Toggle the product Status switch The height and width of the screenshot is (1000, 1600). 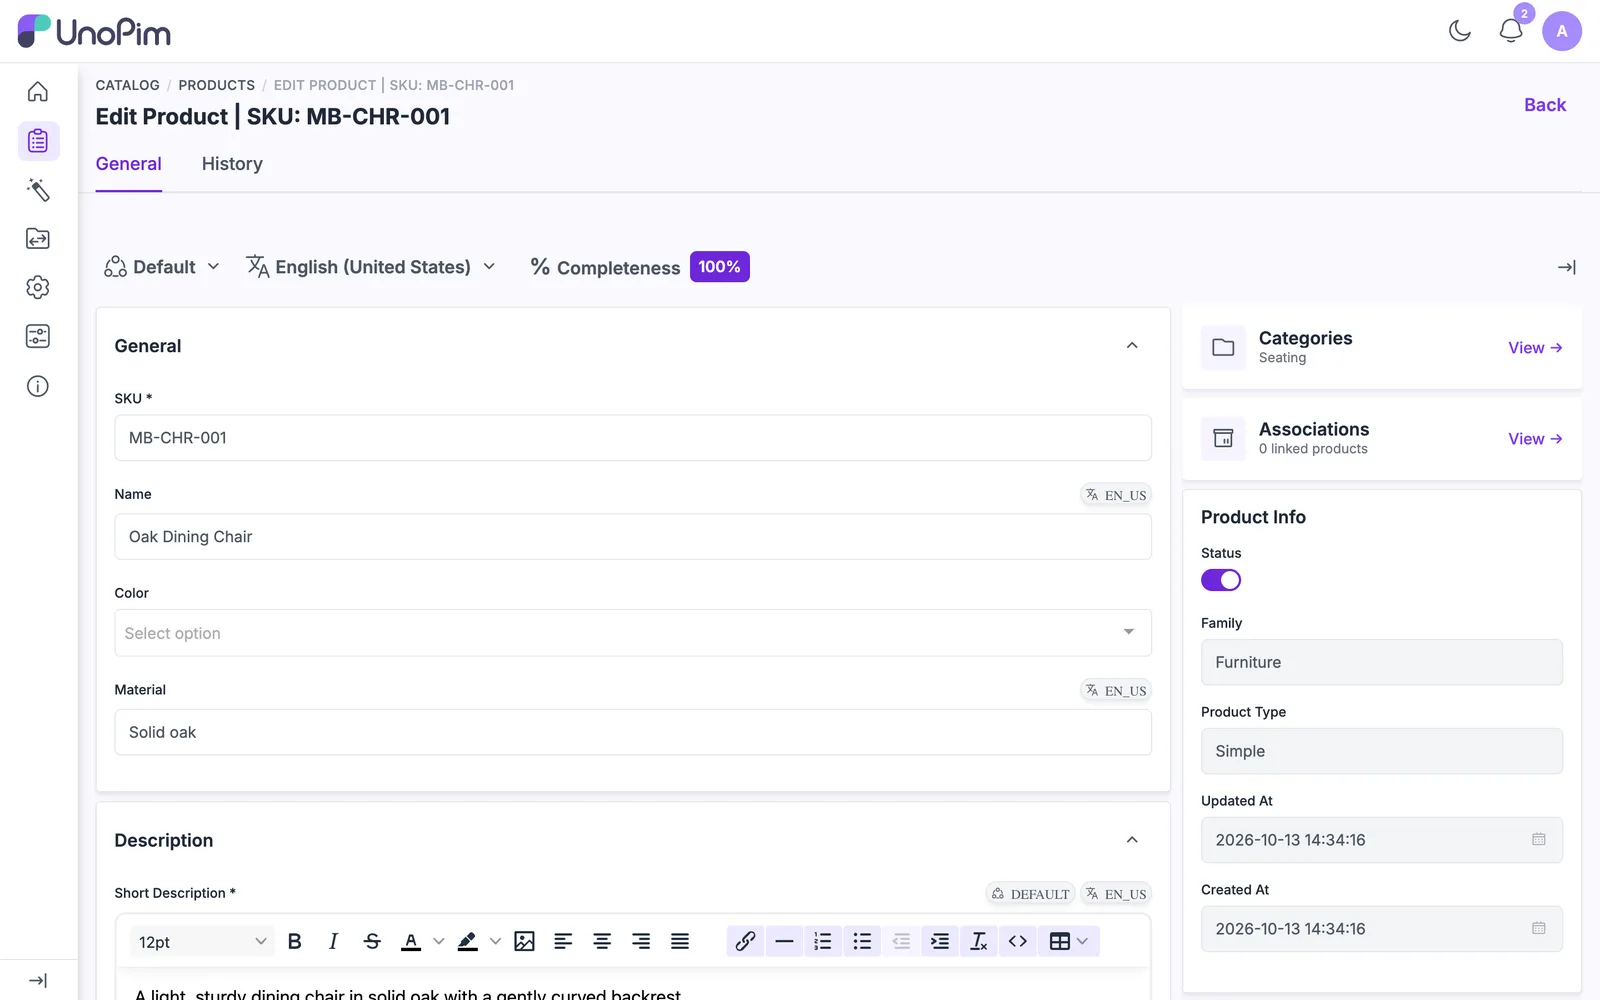(1221, 580)
